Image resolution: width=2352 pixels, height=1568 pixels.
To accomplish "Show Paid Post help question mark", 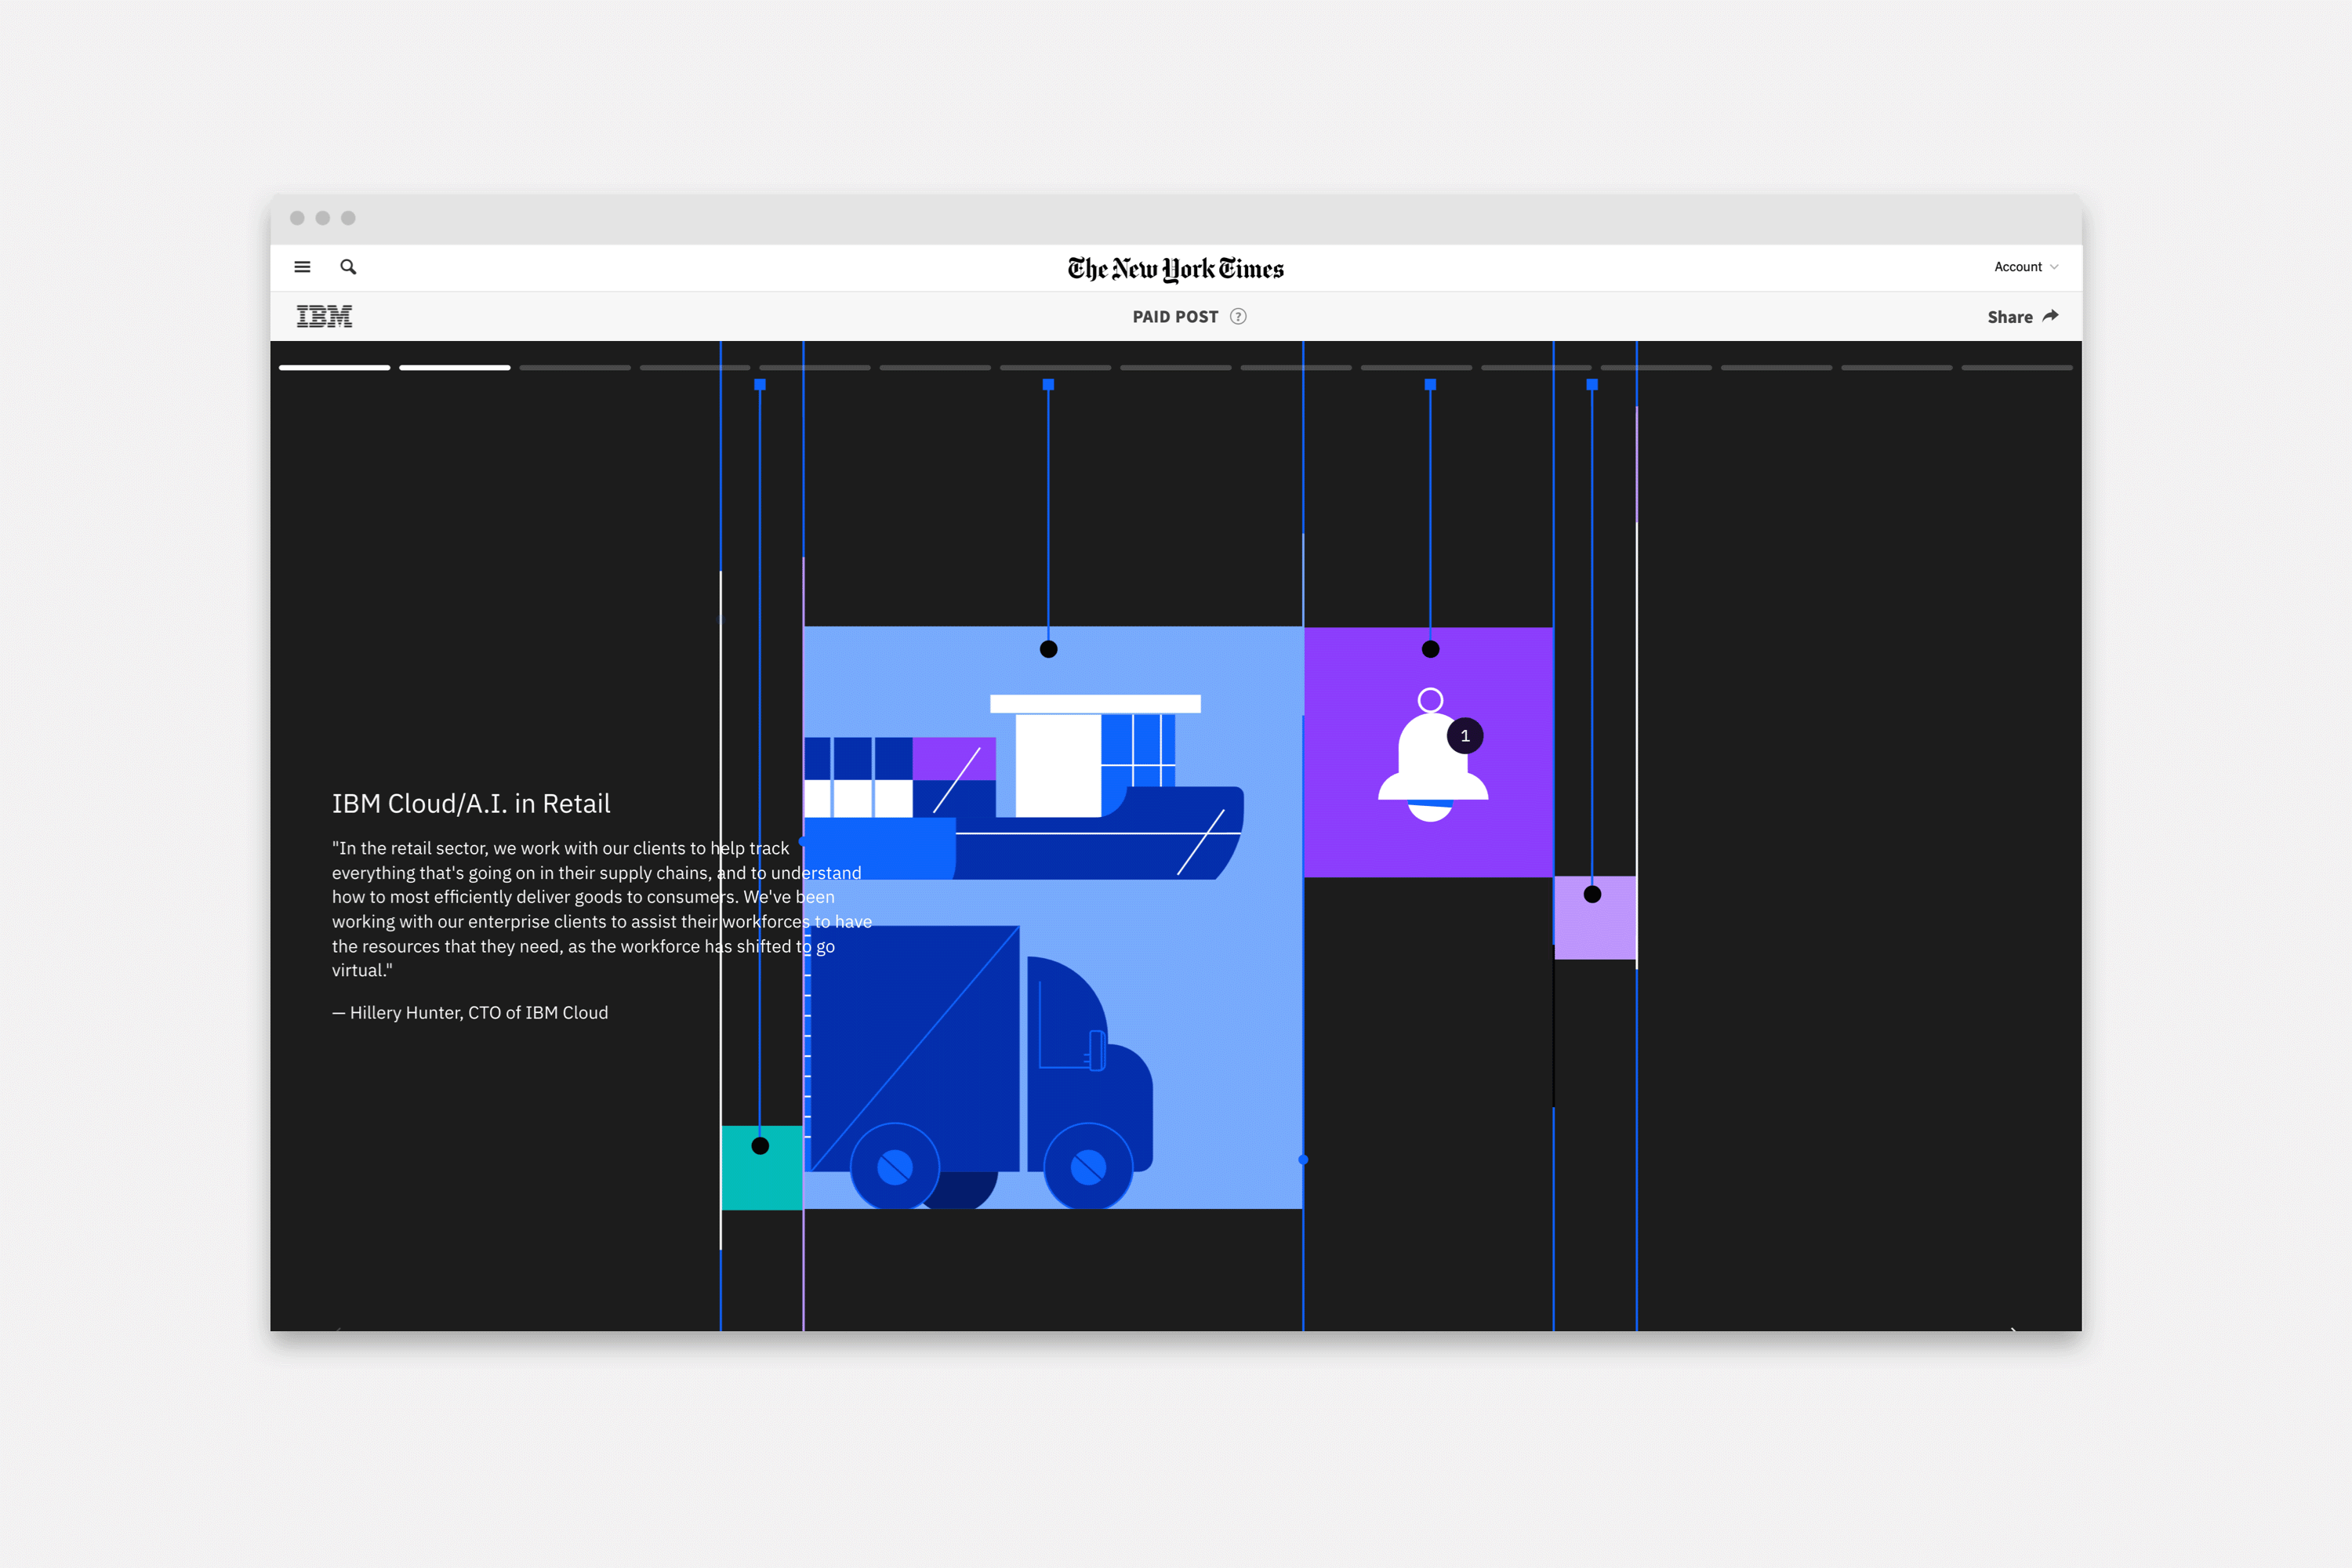I will point(1238,317).
